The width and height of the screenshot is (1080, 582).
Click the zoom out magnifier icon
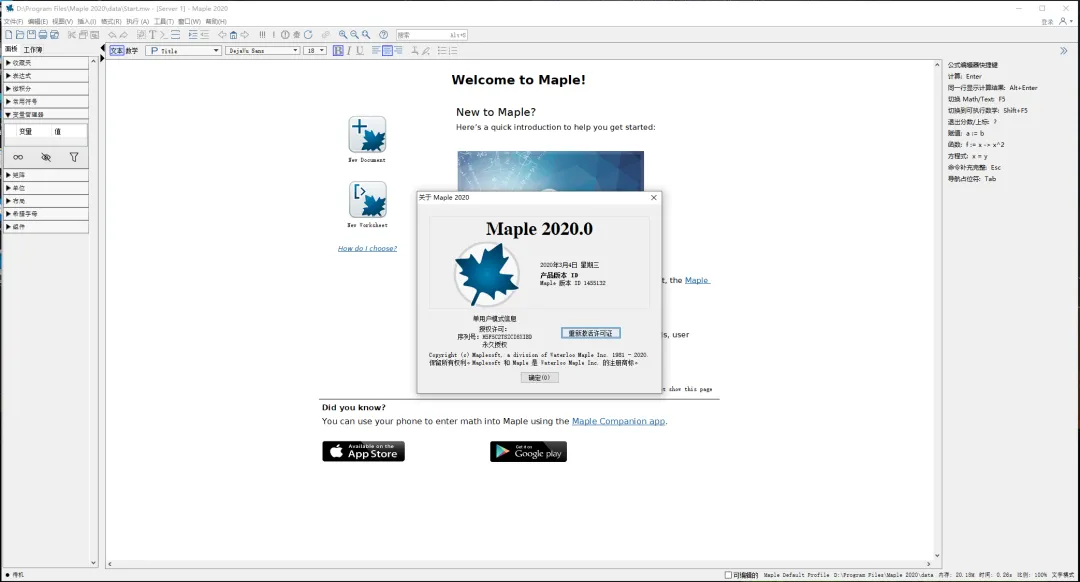[x=354, y=34]
